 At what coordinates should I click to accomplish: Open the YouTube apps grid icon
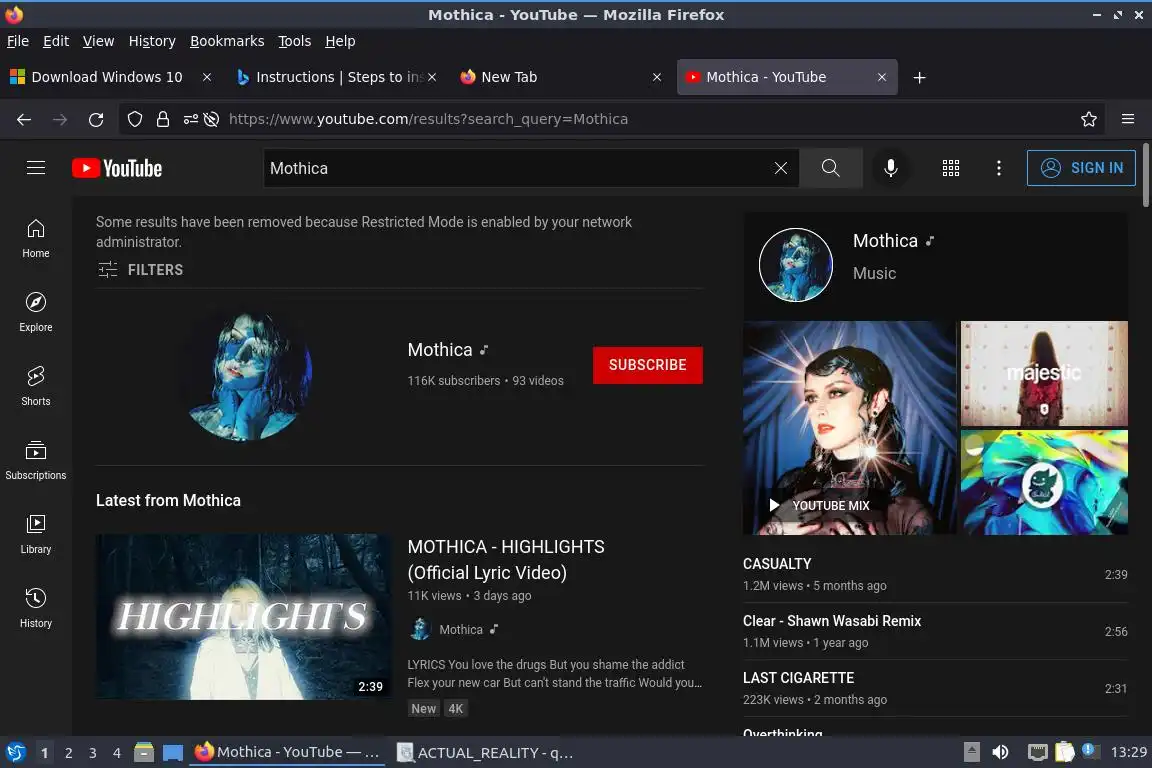(x=951, y=168)
